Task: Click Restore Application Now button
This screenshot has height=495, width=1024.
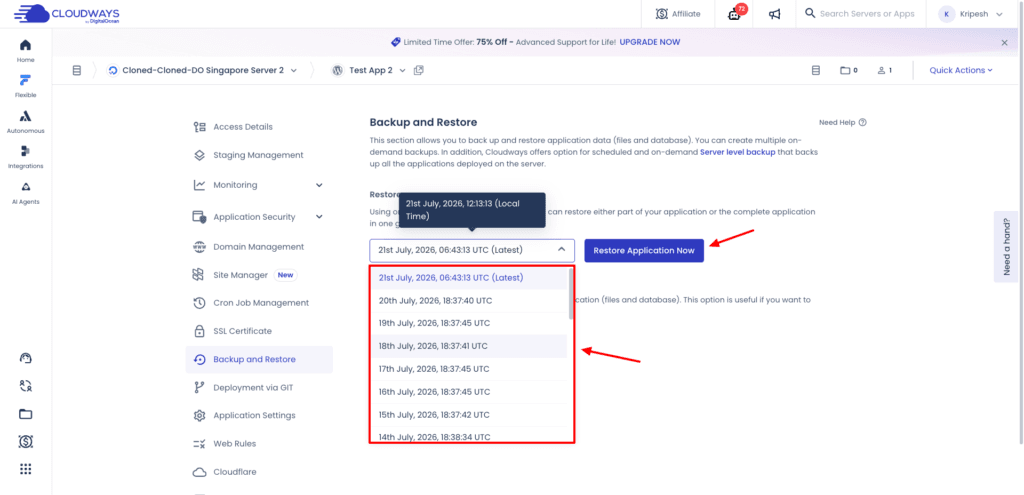Action: pos(644,251)
